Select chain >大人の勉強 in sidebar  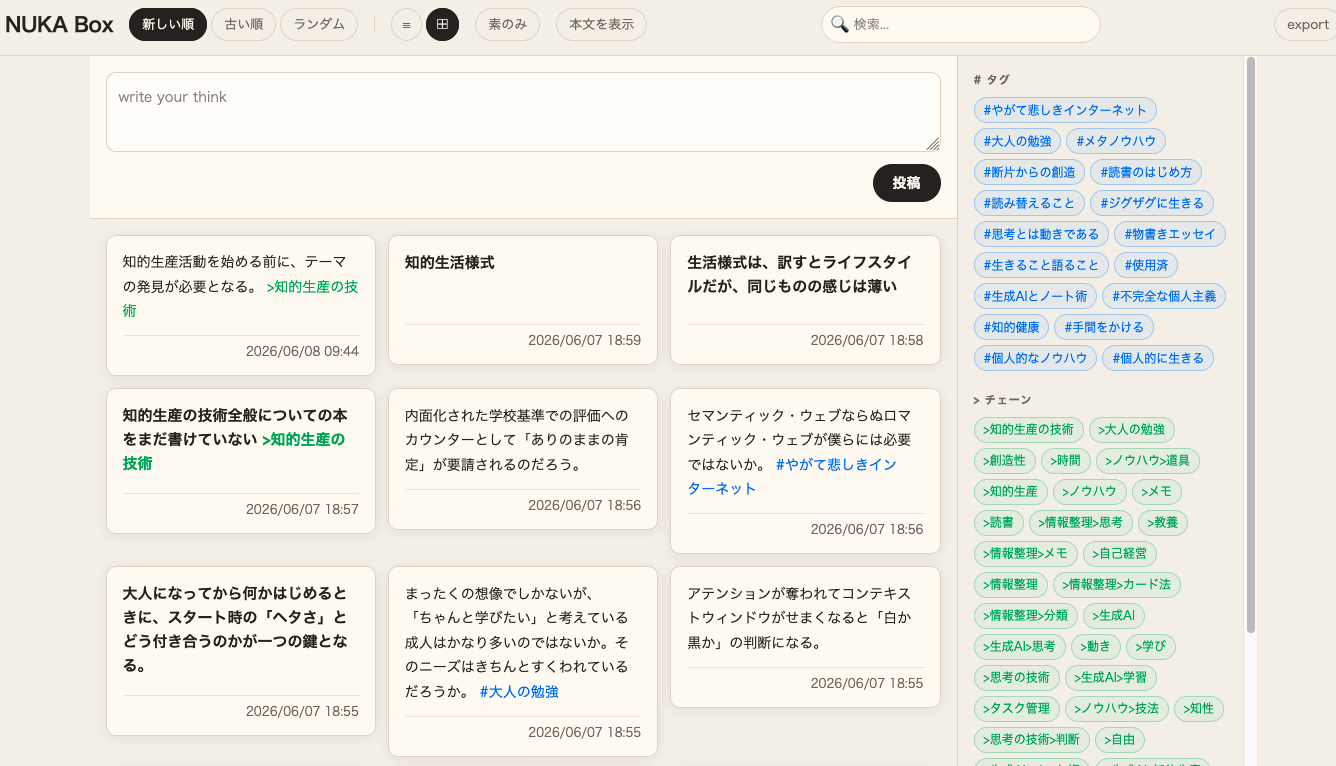tap(1131, 430)
